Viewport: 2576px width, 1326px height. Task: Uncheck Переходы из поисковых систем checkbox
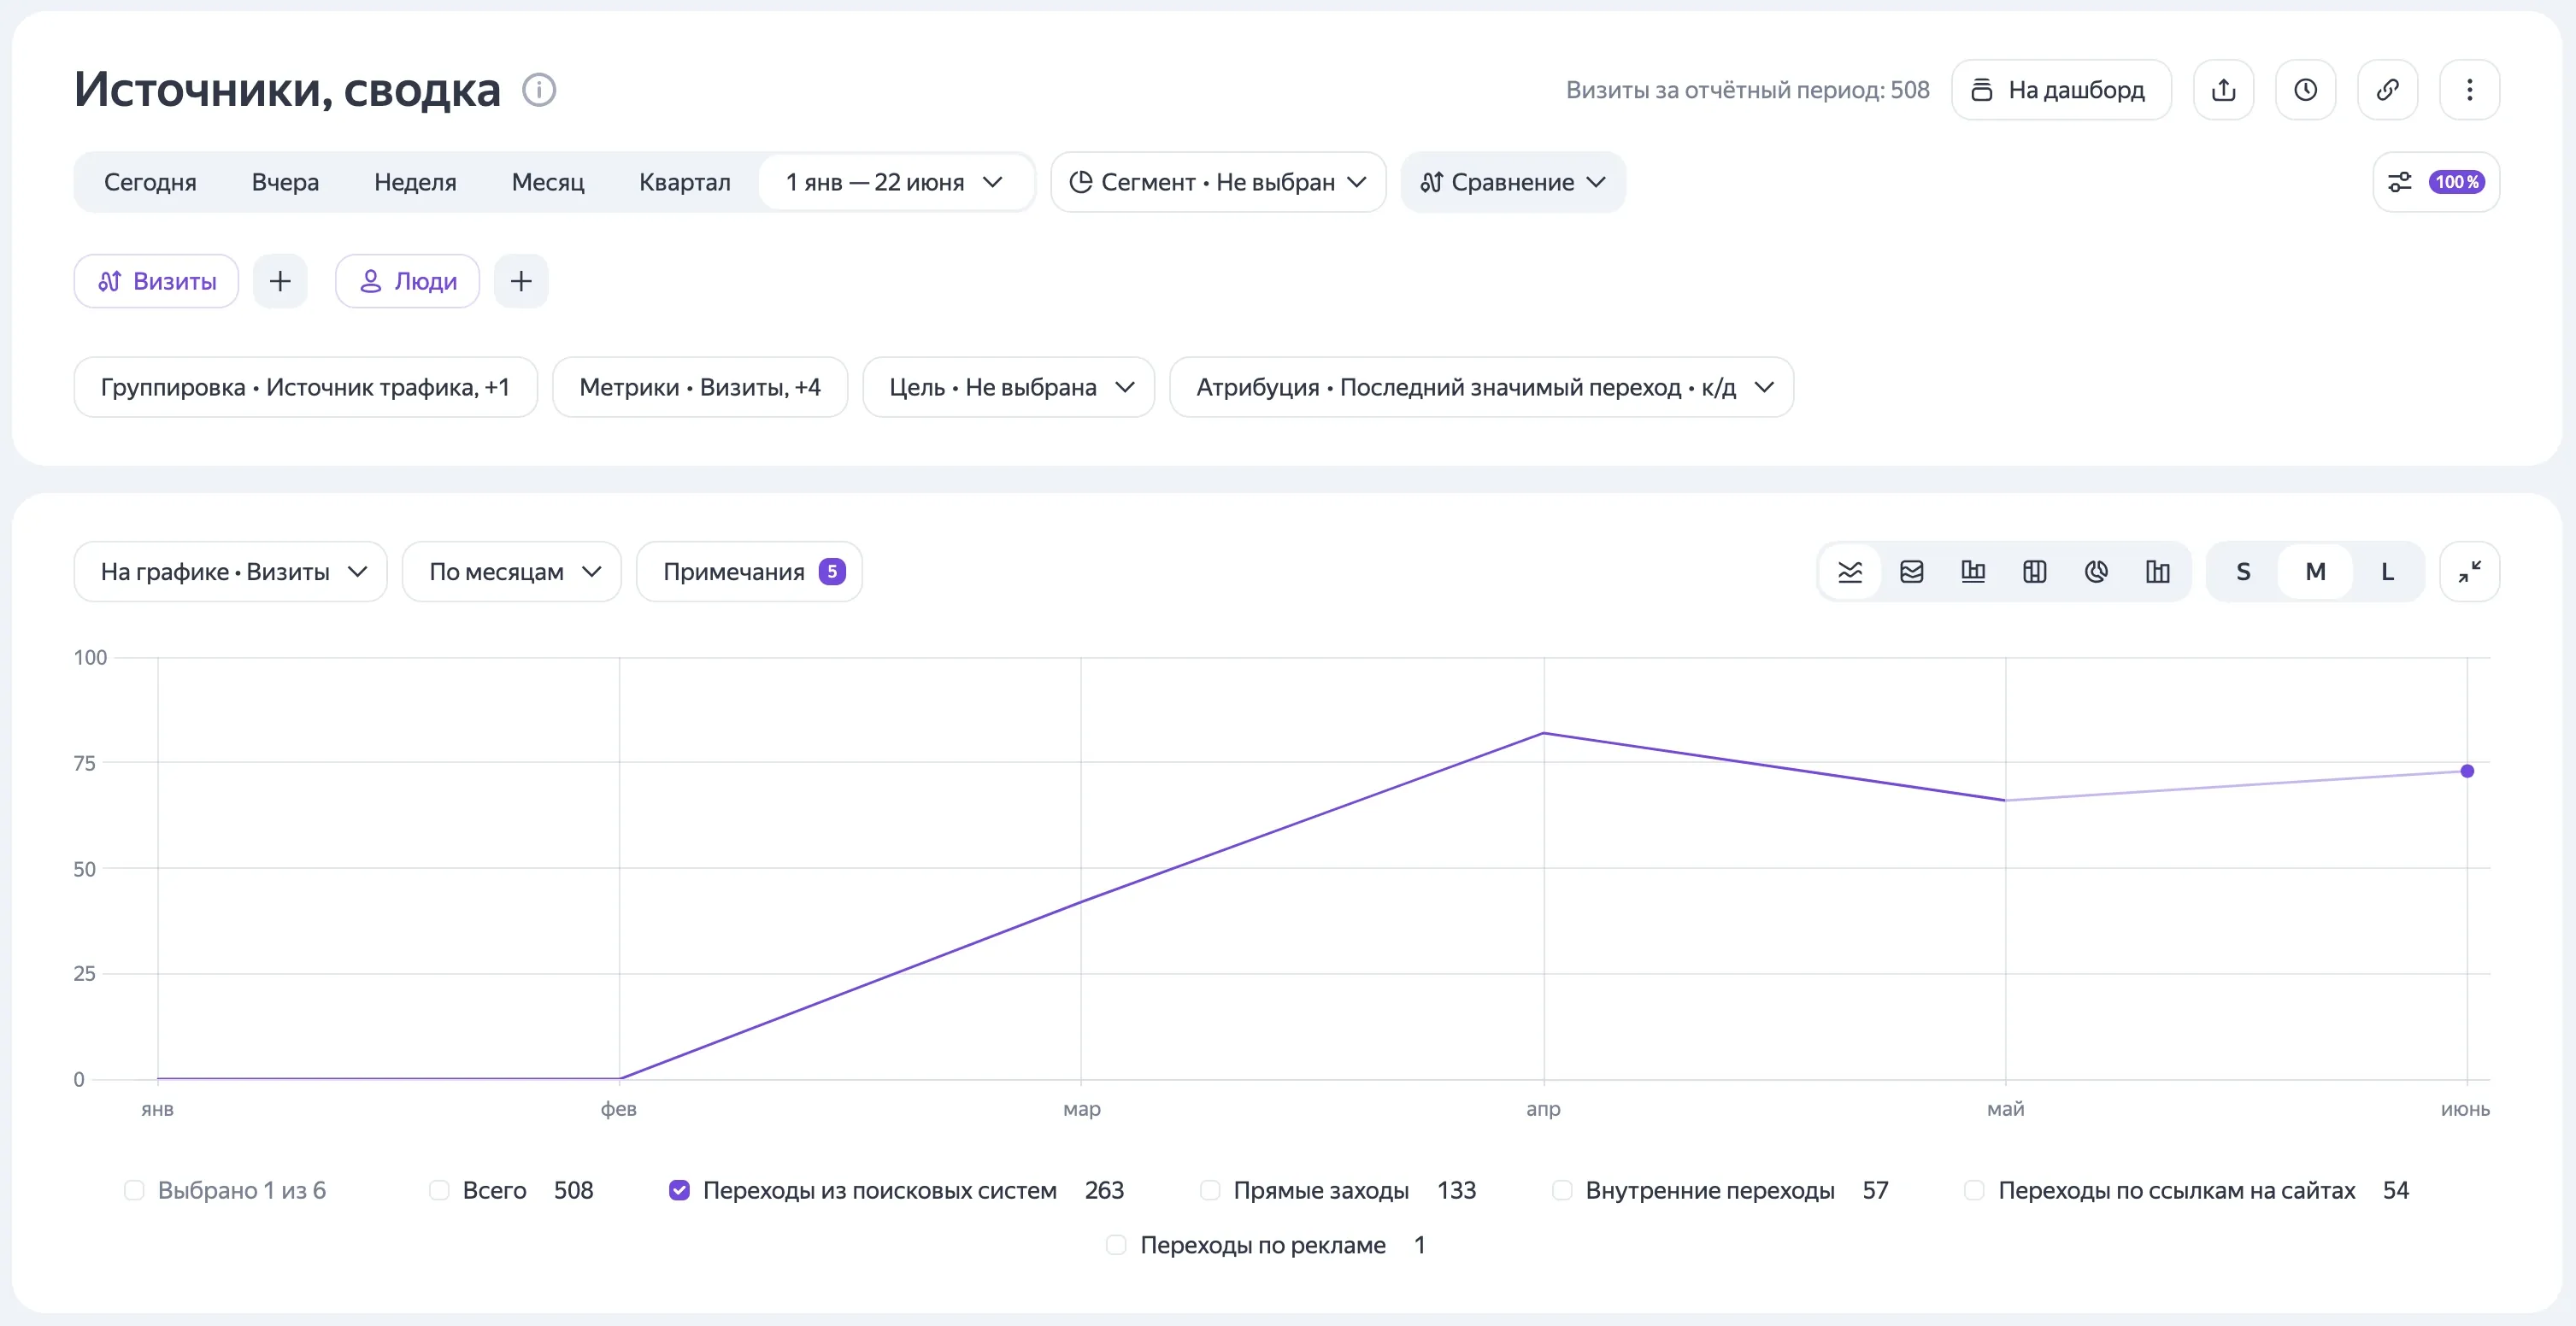point(679,1190)
